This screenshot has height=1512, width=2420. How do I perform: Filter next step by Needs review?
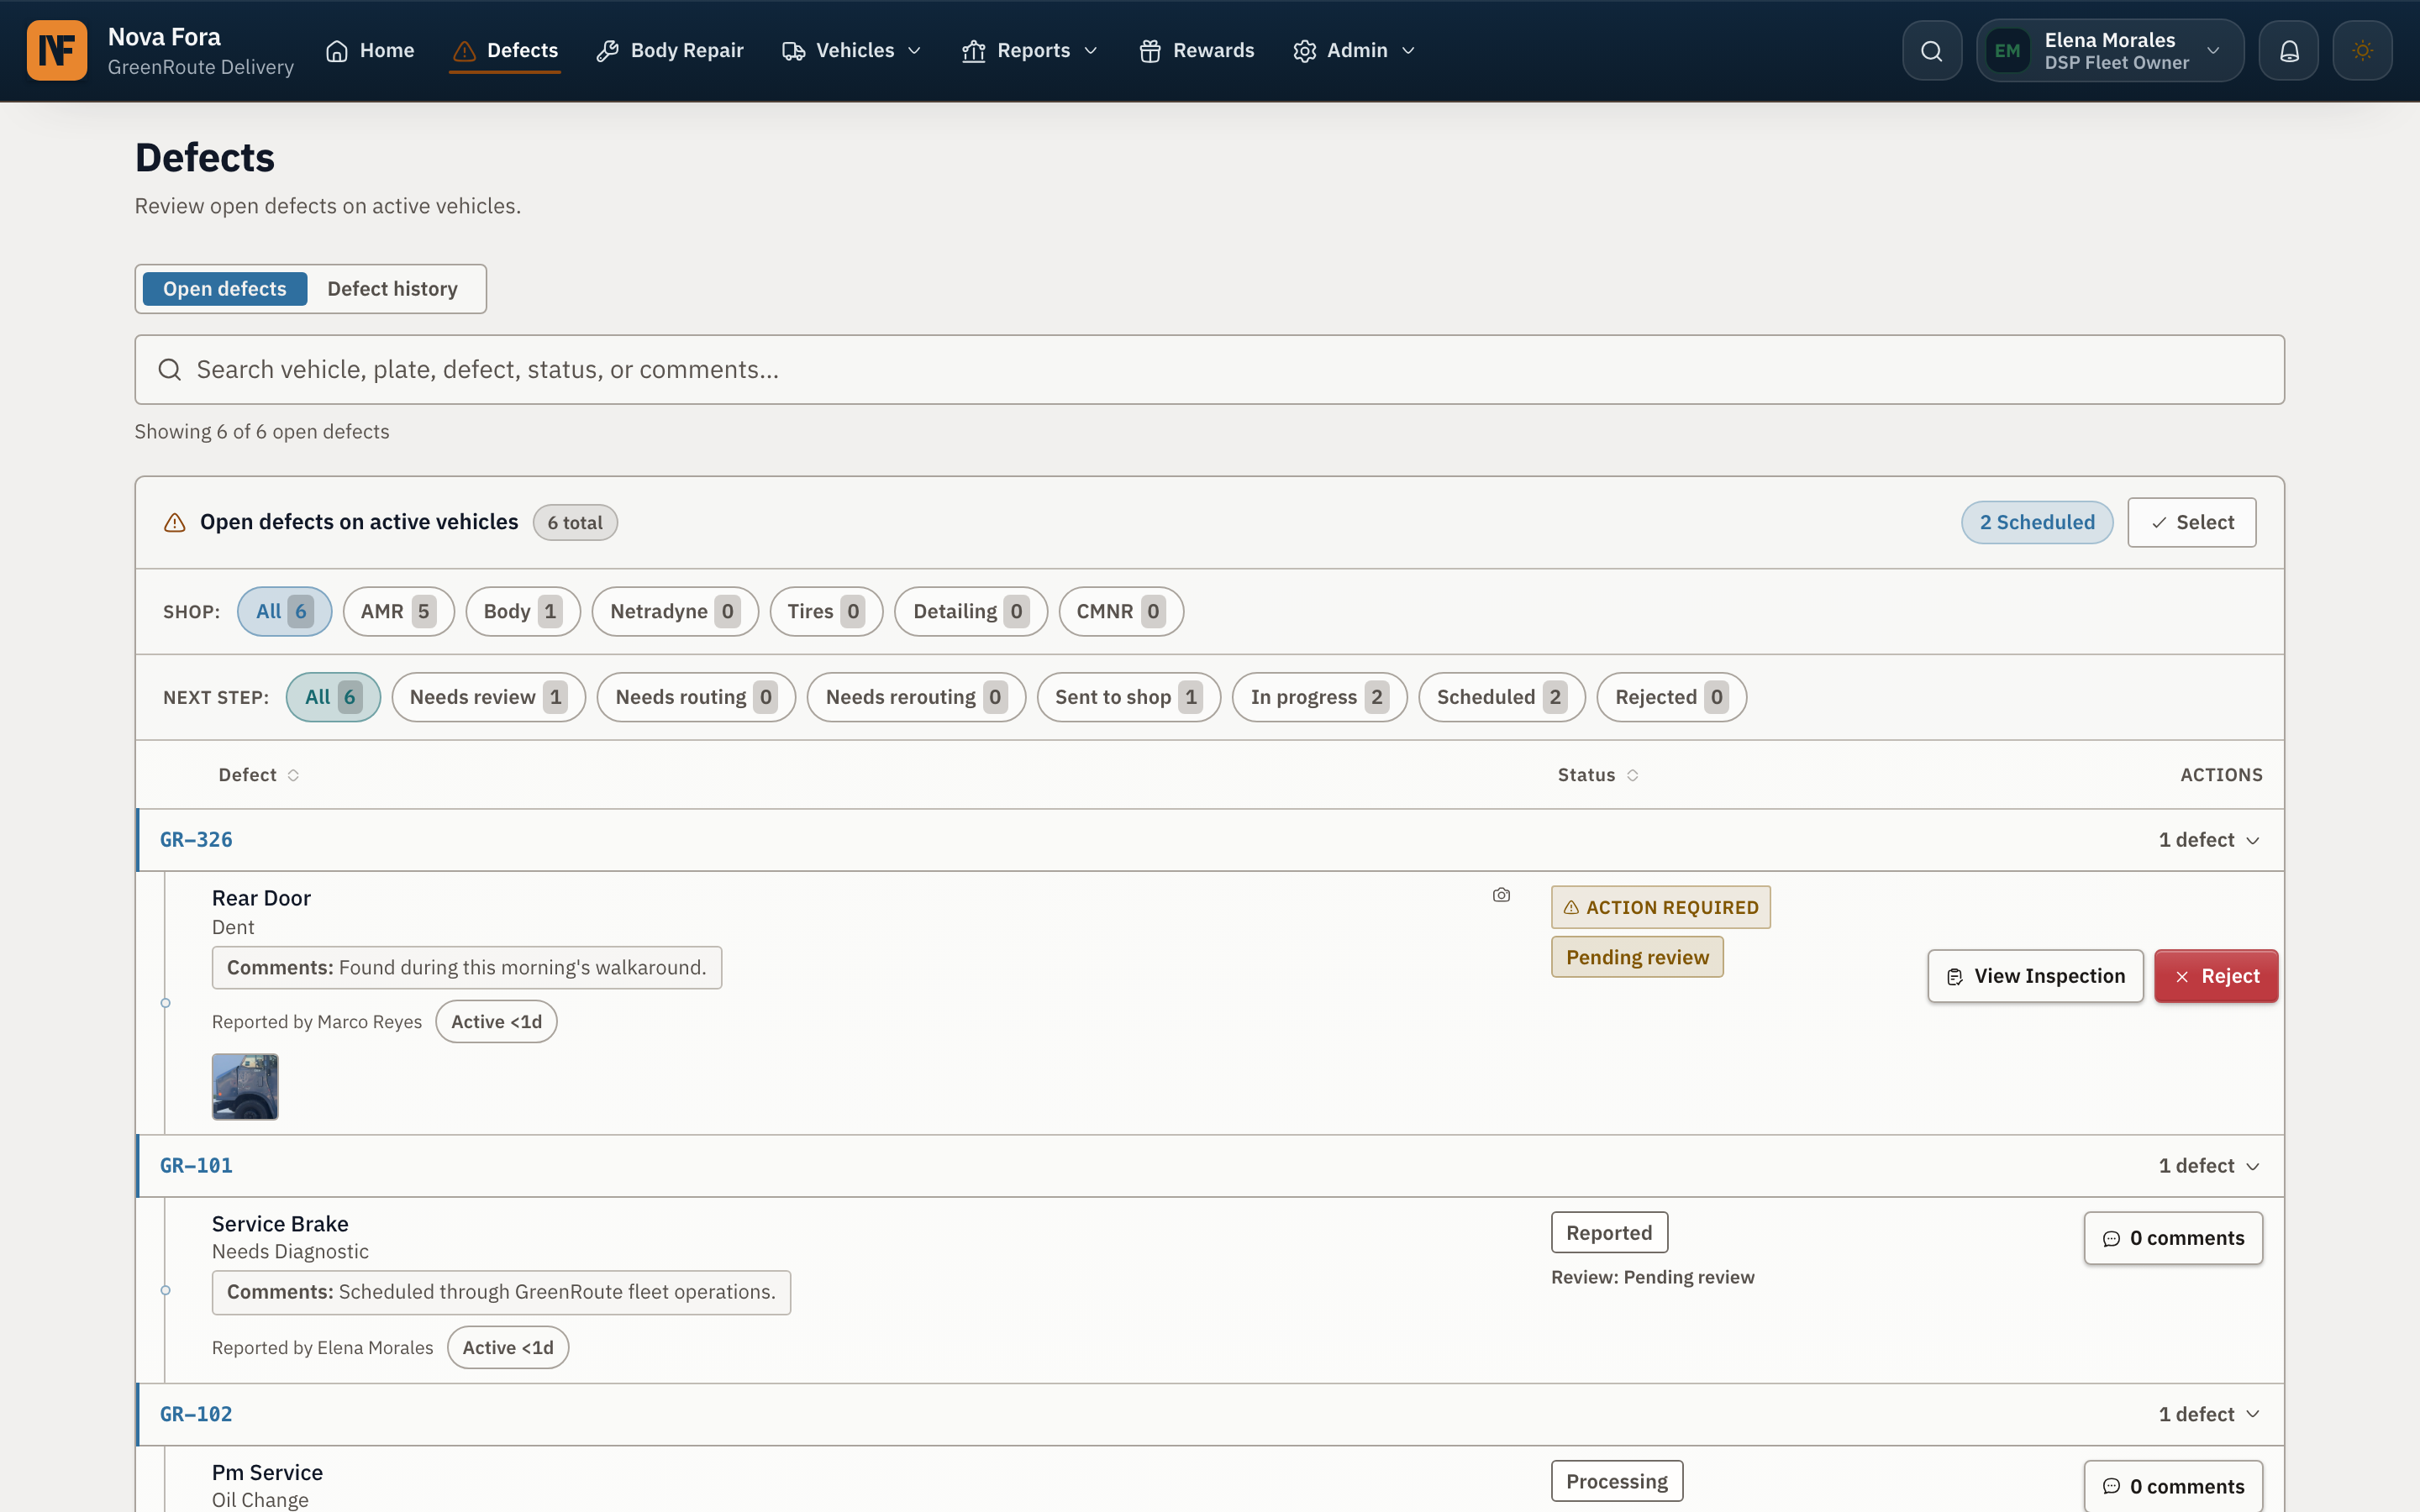(x=488, y=697)
